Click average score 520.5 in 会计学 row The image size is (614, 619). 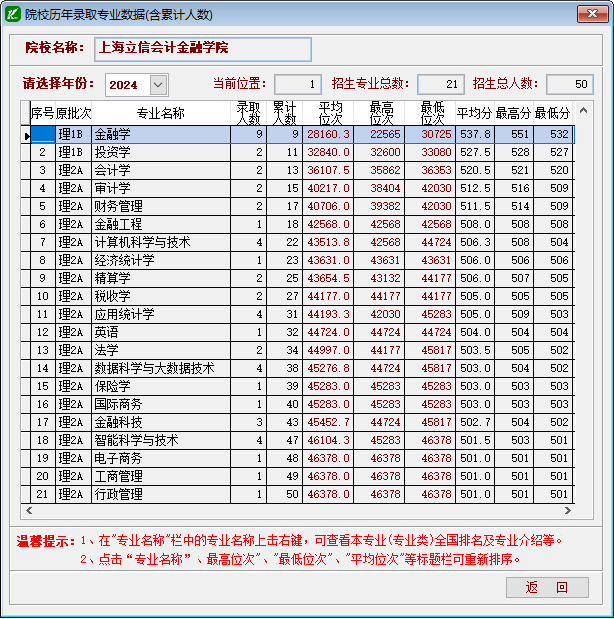pos(475,171)
